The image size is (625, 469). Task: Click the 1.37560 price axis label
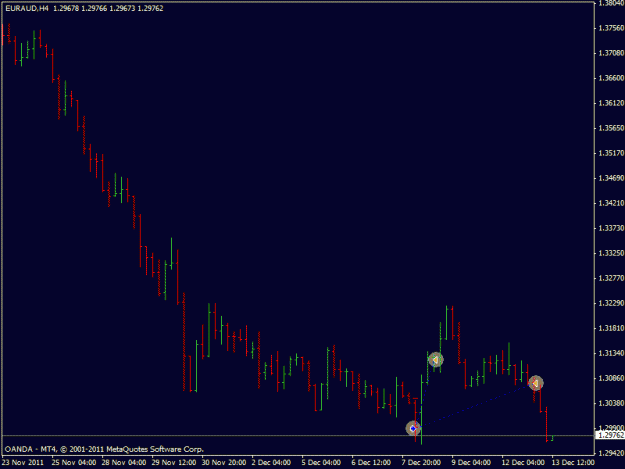coord(611,28)
